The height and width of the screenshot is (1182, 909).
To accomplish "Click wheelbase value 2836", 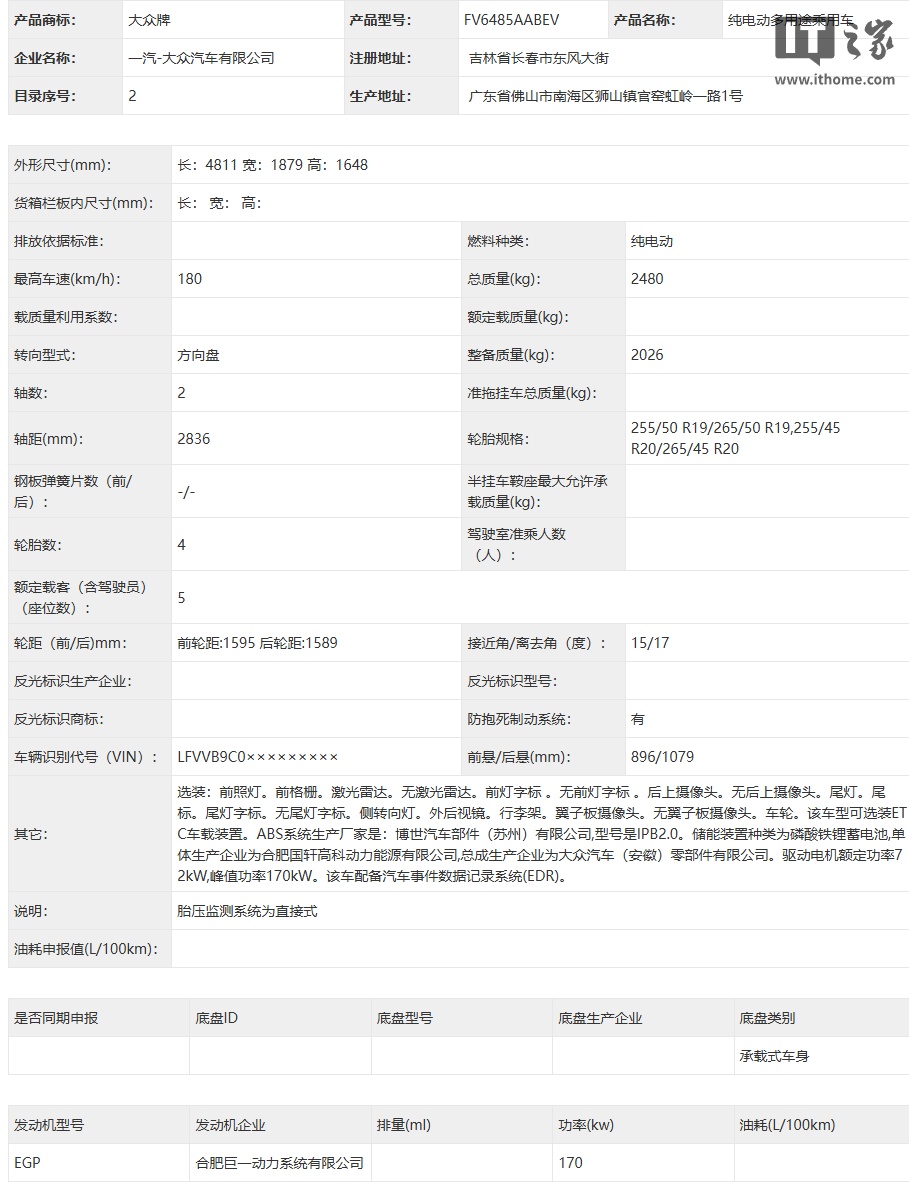I will tap(194, 439).
